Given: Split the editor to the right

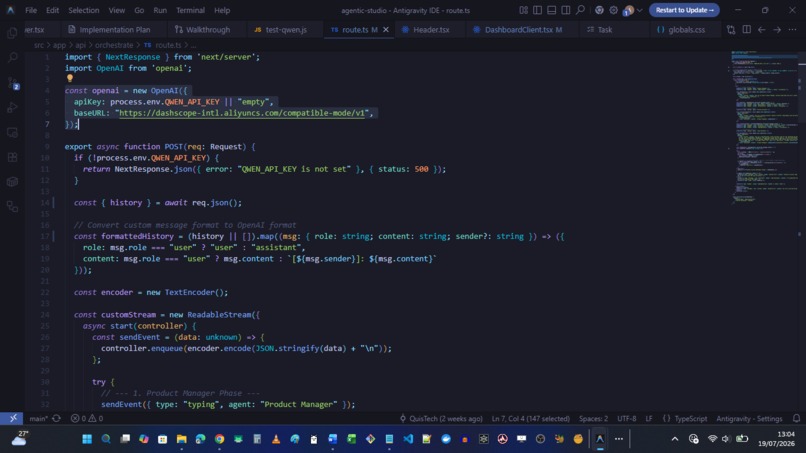Looking at the screenshot, I should click(746, 30).
